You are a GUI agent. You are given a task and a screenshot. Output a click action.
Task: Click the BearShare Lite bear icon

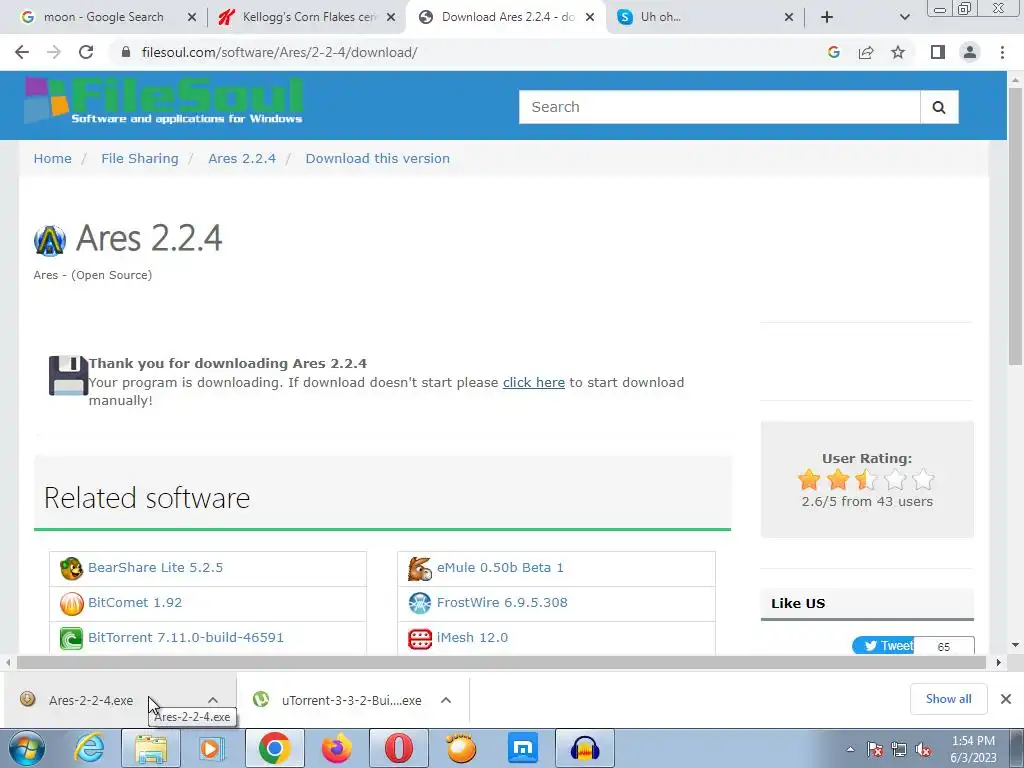coord(71,568)
